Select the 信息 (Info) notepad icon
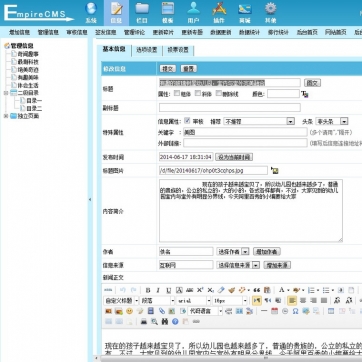362x362 pixels. click(116, 13)
